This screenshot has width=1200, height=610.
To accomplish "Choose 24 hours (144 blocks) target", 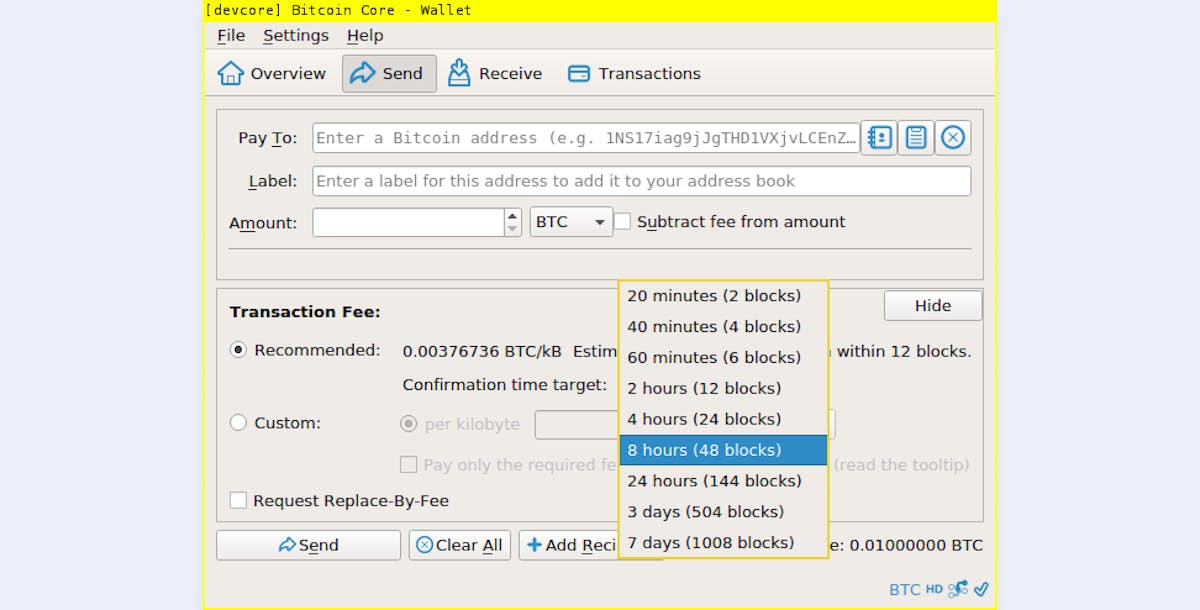I will [723, 481].
